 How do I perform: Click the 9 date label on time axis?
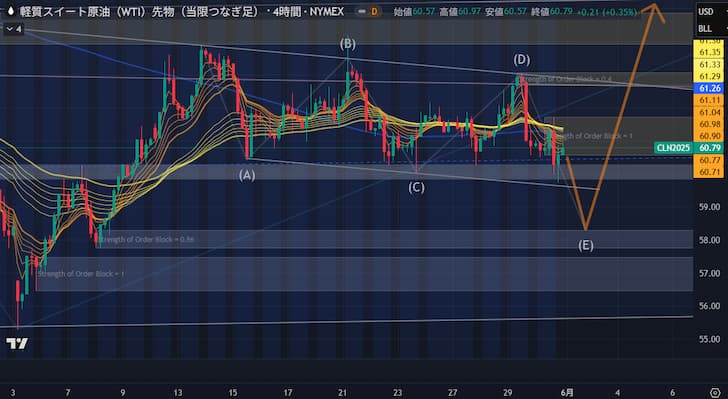point(123,393)
